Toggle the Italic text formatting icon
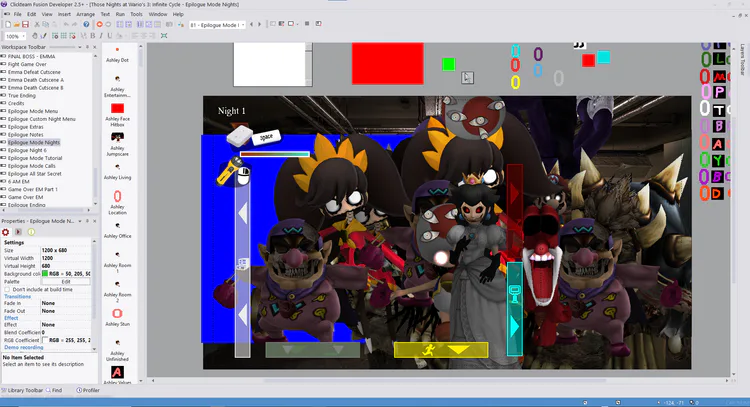Image resolution: width=750 pixels, height=407 pixels. click(x=101, y=36)
